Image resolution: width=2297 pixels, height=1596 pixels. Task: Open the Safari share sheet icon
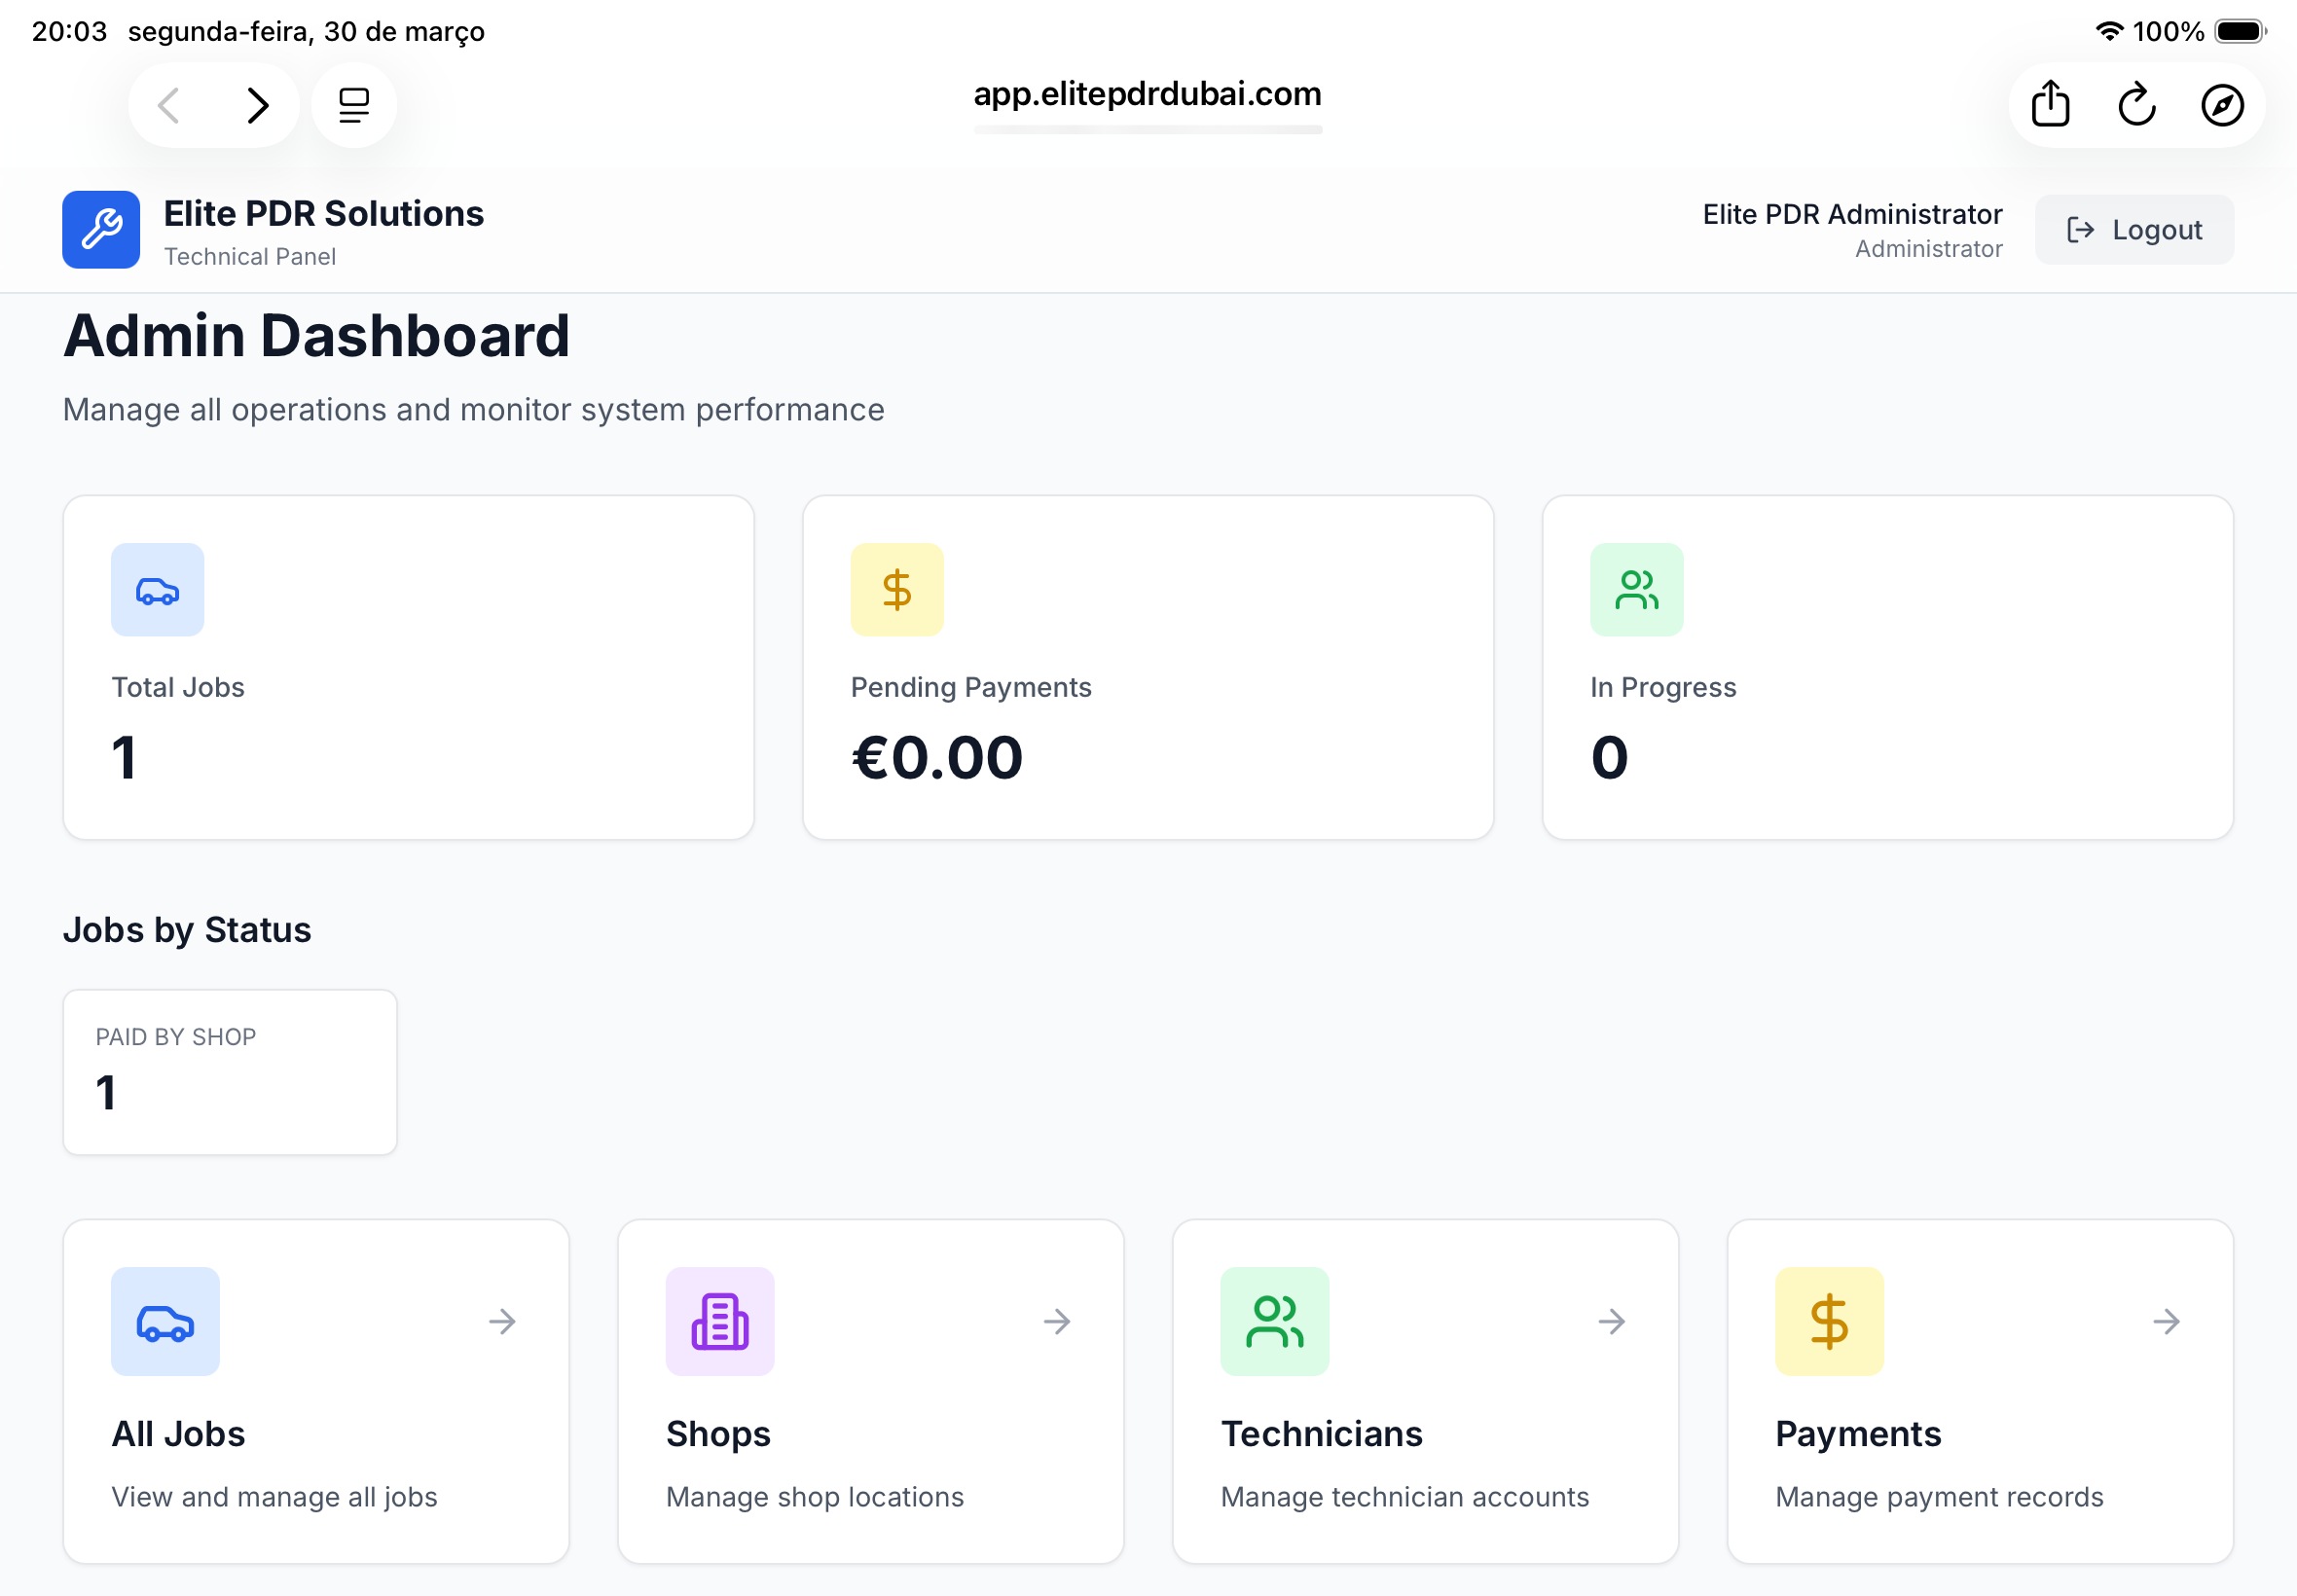[2052, 104]
